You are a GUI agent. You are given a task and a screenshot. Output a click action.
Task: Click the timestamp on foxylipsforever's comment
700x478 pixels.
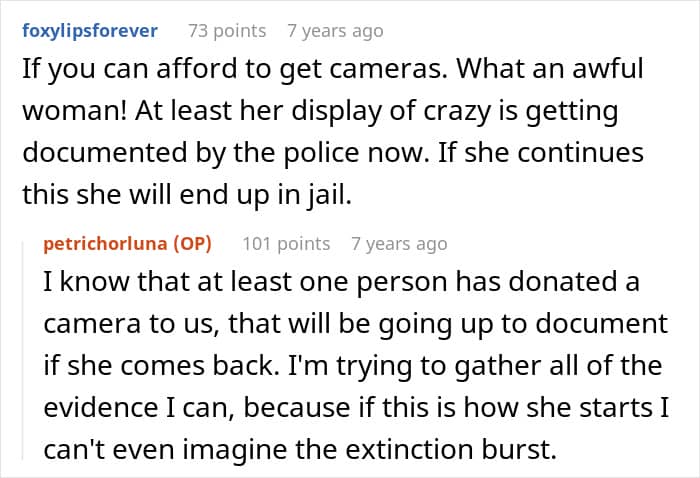pos(335,31)
